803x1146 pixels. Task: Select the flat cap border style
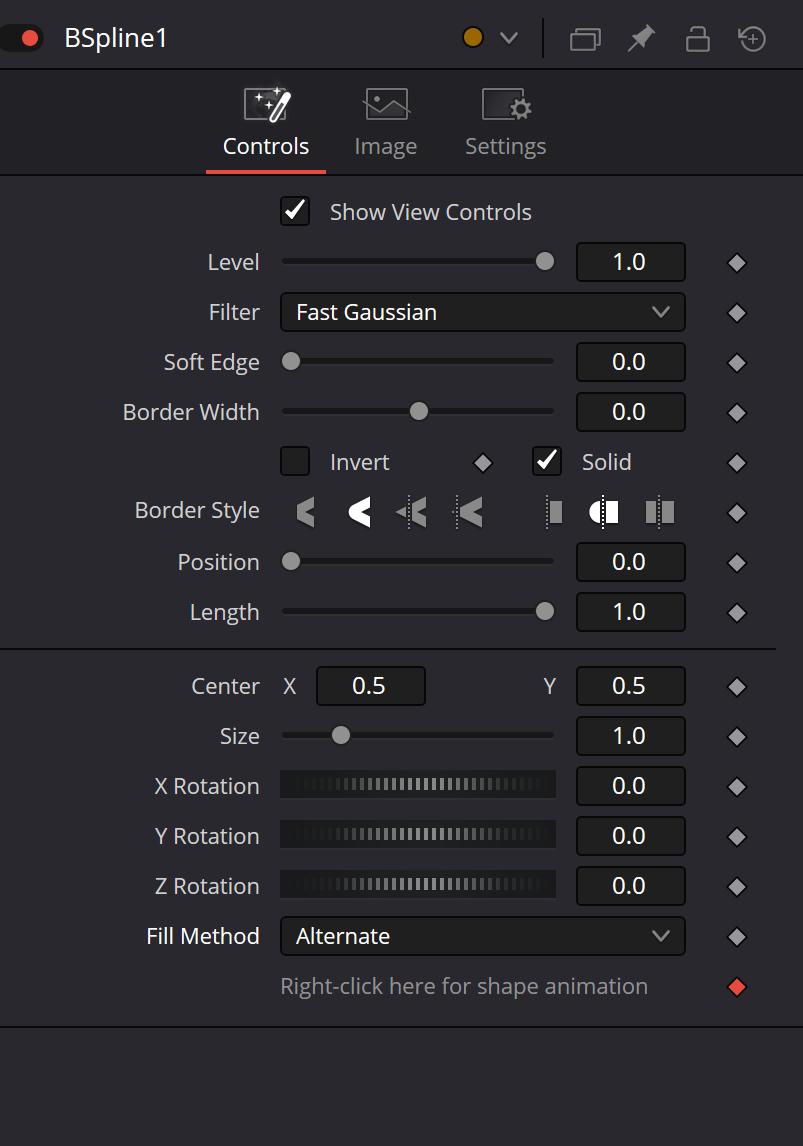tap(555, 512)
